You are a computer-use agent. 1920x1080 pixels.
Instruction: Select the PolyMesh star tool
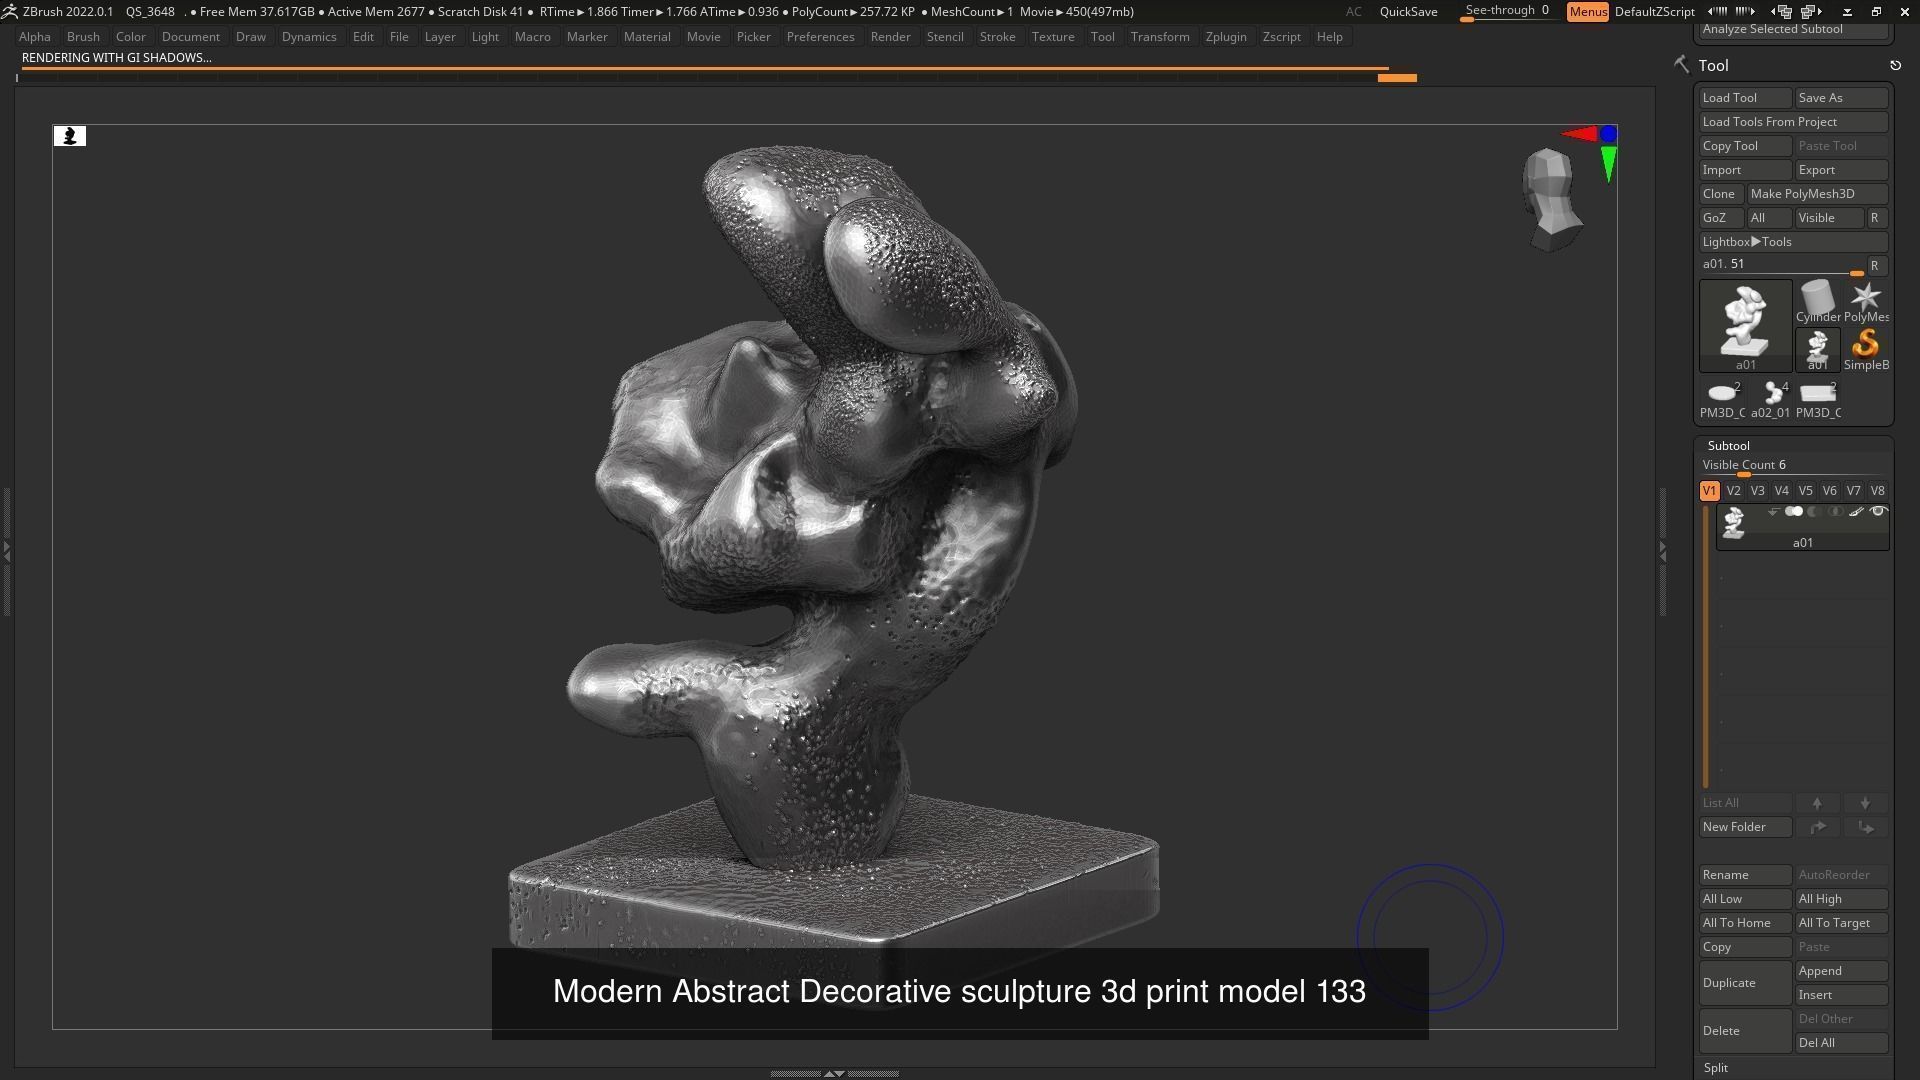click(1866, 301)
